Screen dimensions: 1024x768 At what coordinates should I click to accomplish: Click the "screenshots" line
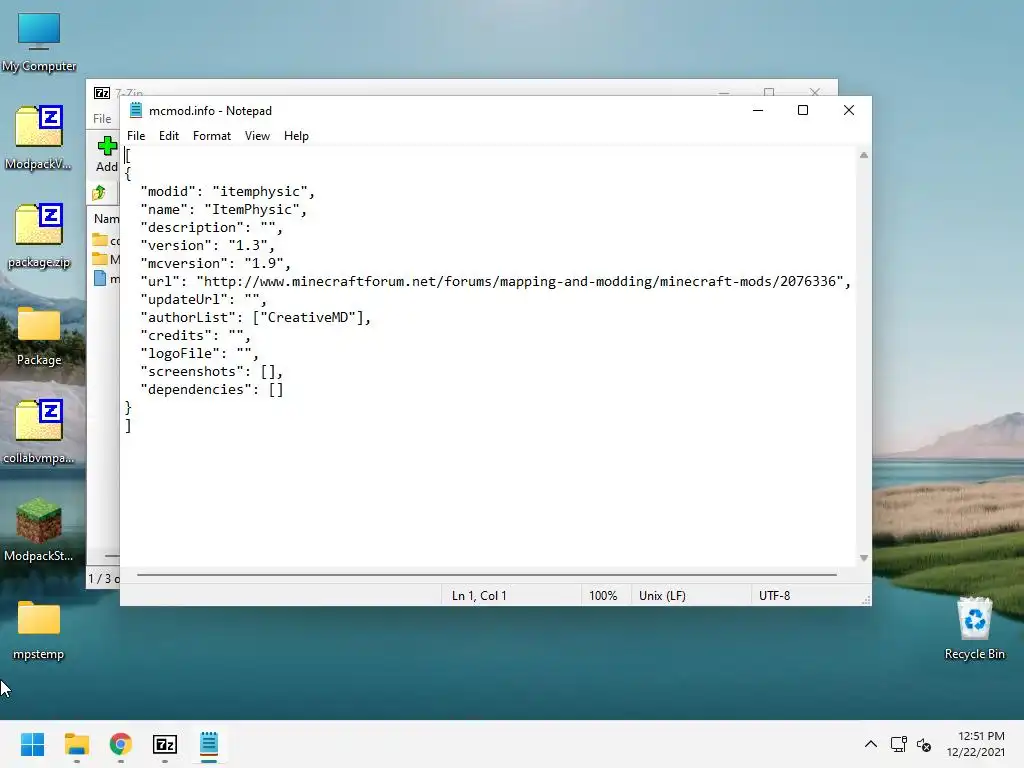coord(212,372)
